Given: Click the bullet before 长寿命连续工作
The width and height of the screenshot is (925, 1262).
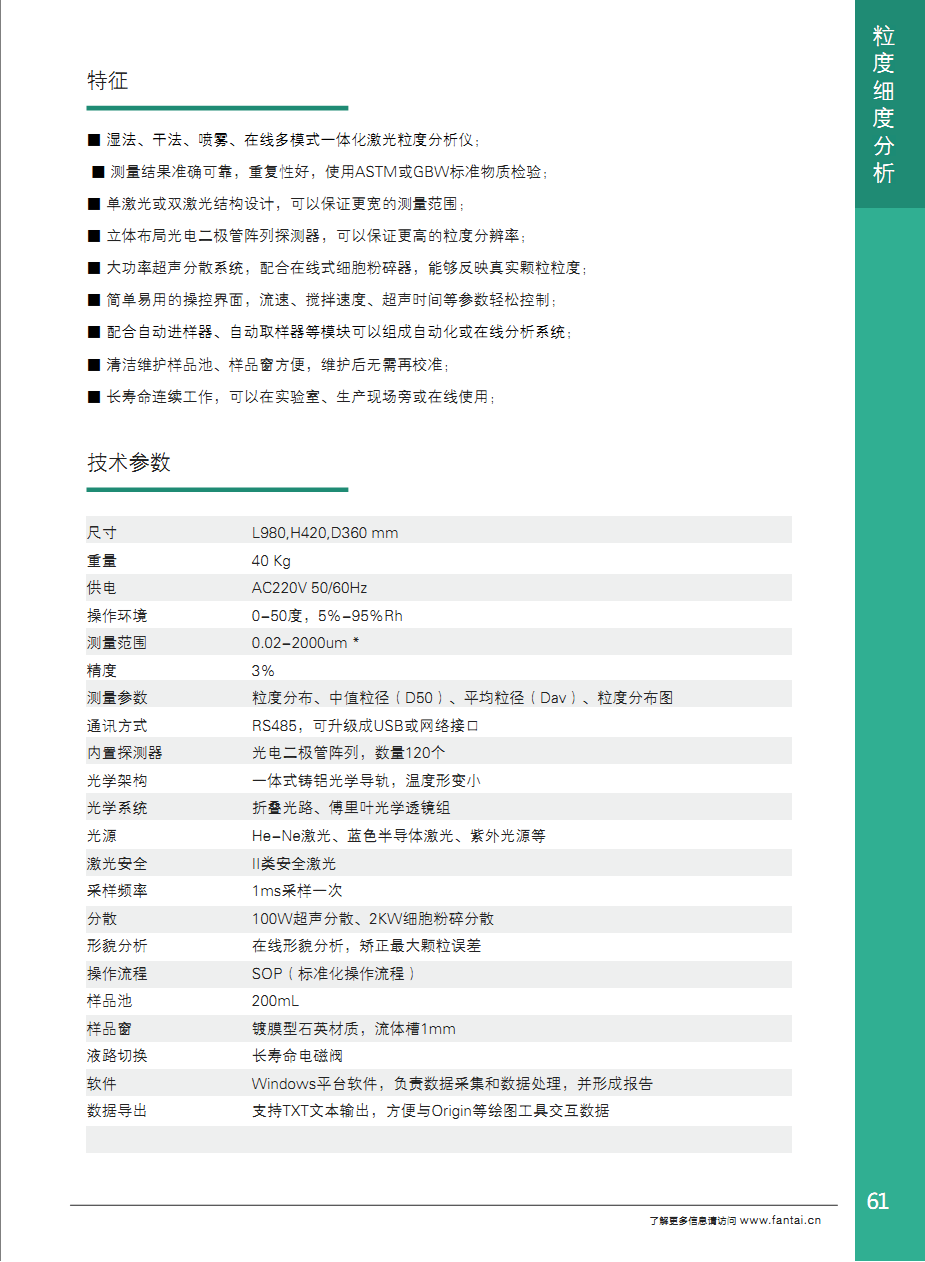Looking at the screenshot, I should [94, 396].
